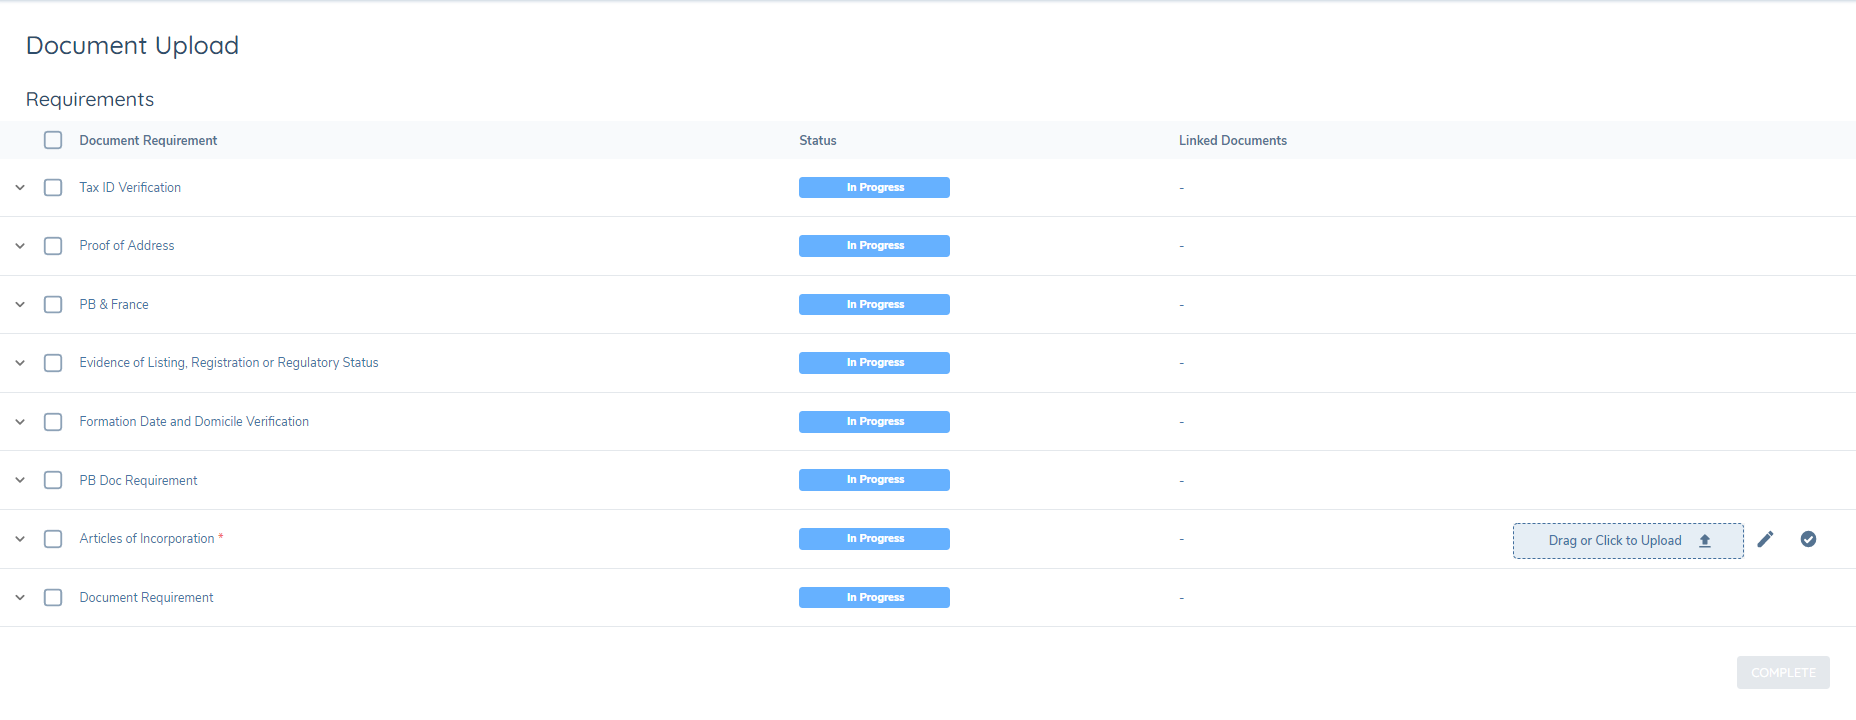
Task: Click the Status column header
Action: coord(817,141)
